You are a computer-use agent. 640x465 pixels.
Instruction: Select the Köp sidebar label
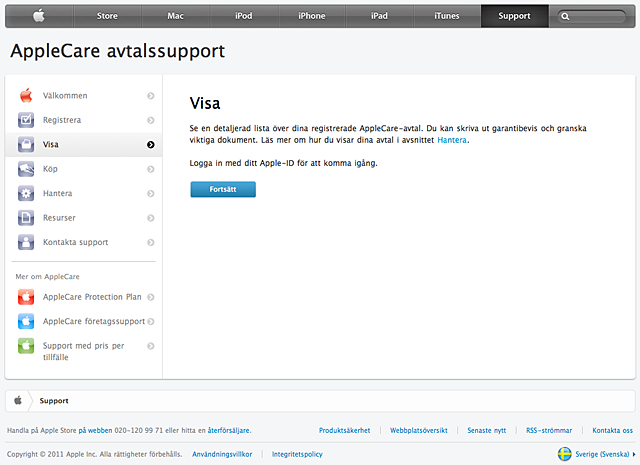tap(50, 169)
